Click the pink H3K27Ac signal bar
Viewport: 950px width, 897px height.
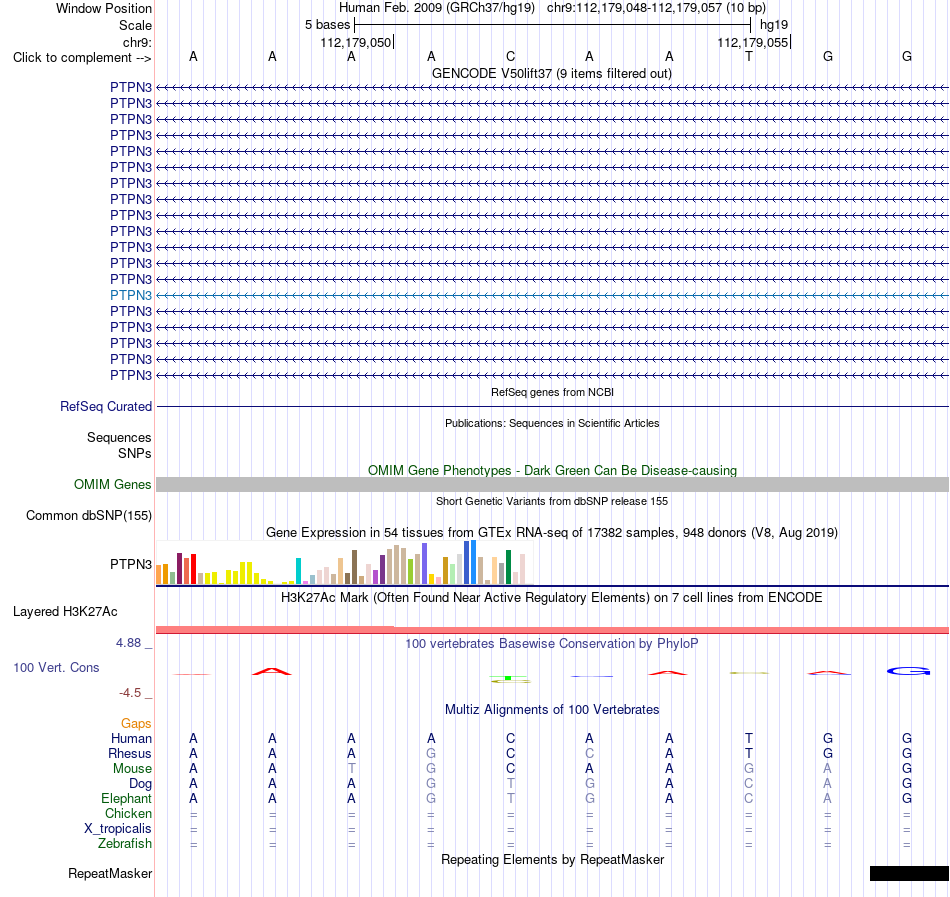[553, 630]
